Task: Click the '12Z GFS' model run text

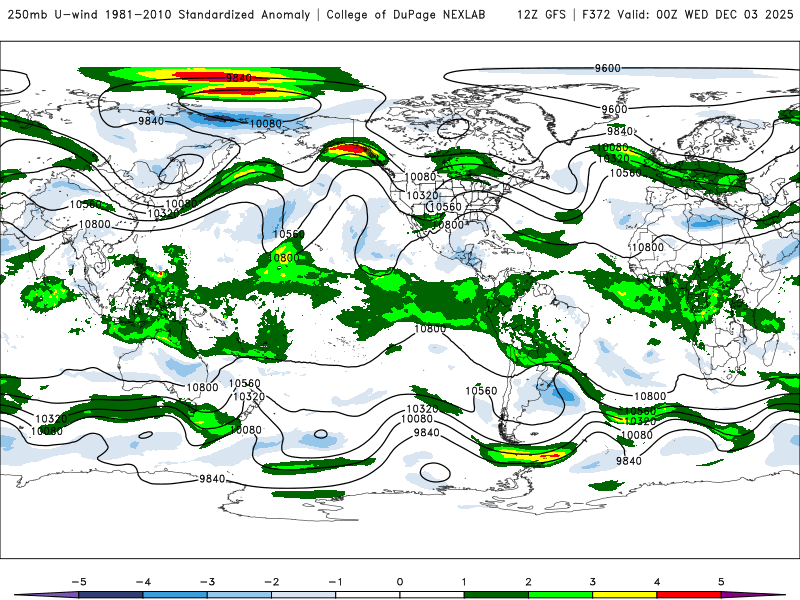Action: tap(541, 15)
